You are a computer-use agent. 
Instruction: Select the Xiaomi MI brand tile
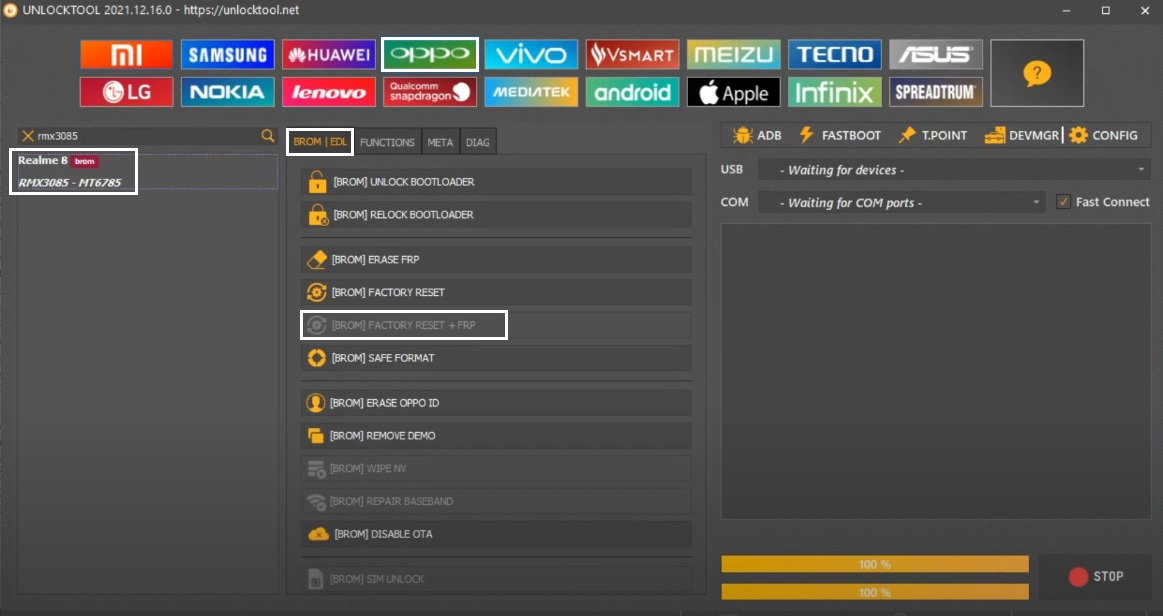tap(126, 55)
